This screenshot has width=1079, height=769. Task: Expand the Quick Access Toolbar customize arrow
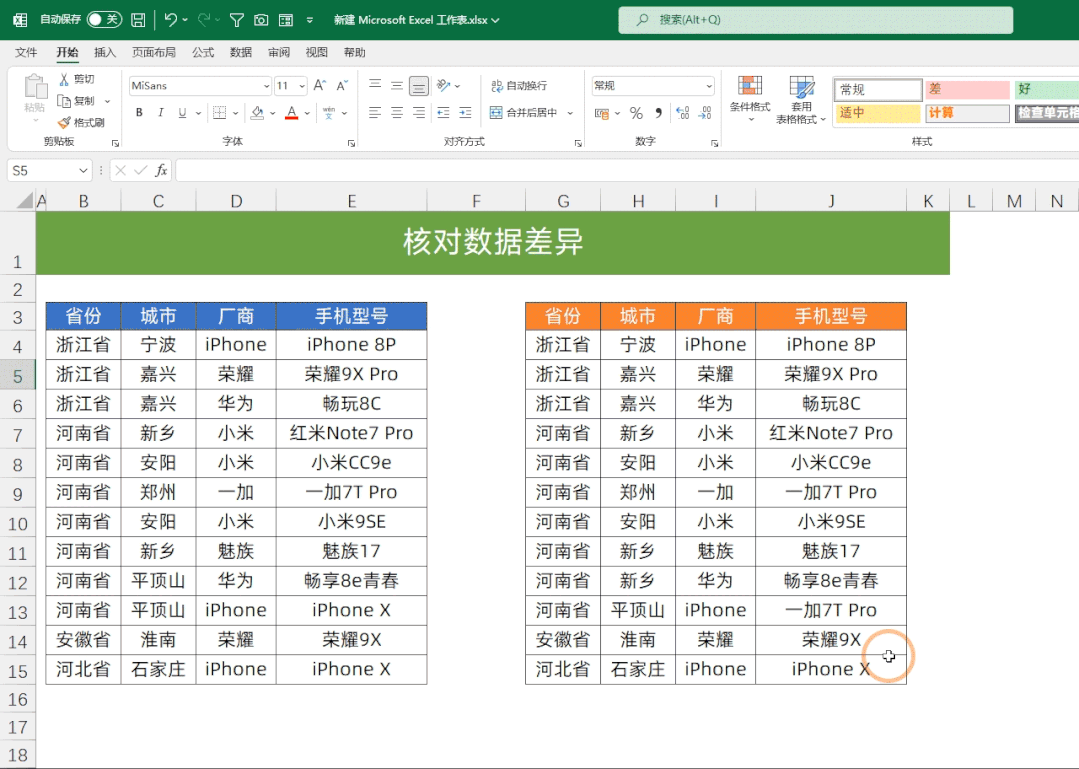pos(310,21)
